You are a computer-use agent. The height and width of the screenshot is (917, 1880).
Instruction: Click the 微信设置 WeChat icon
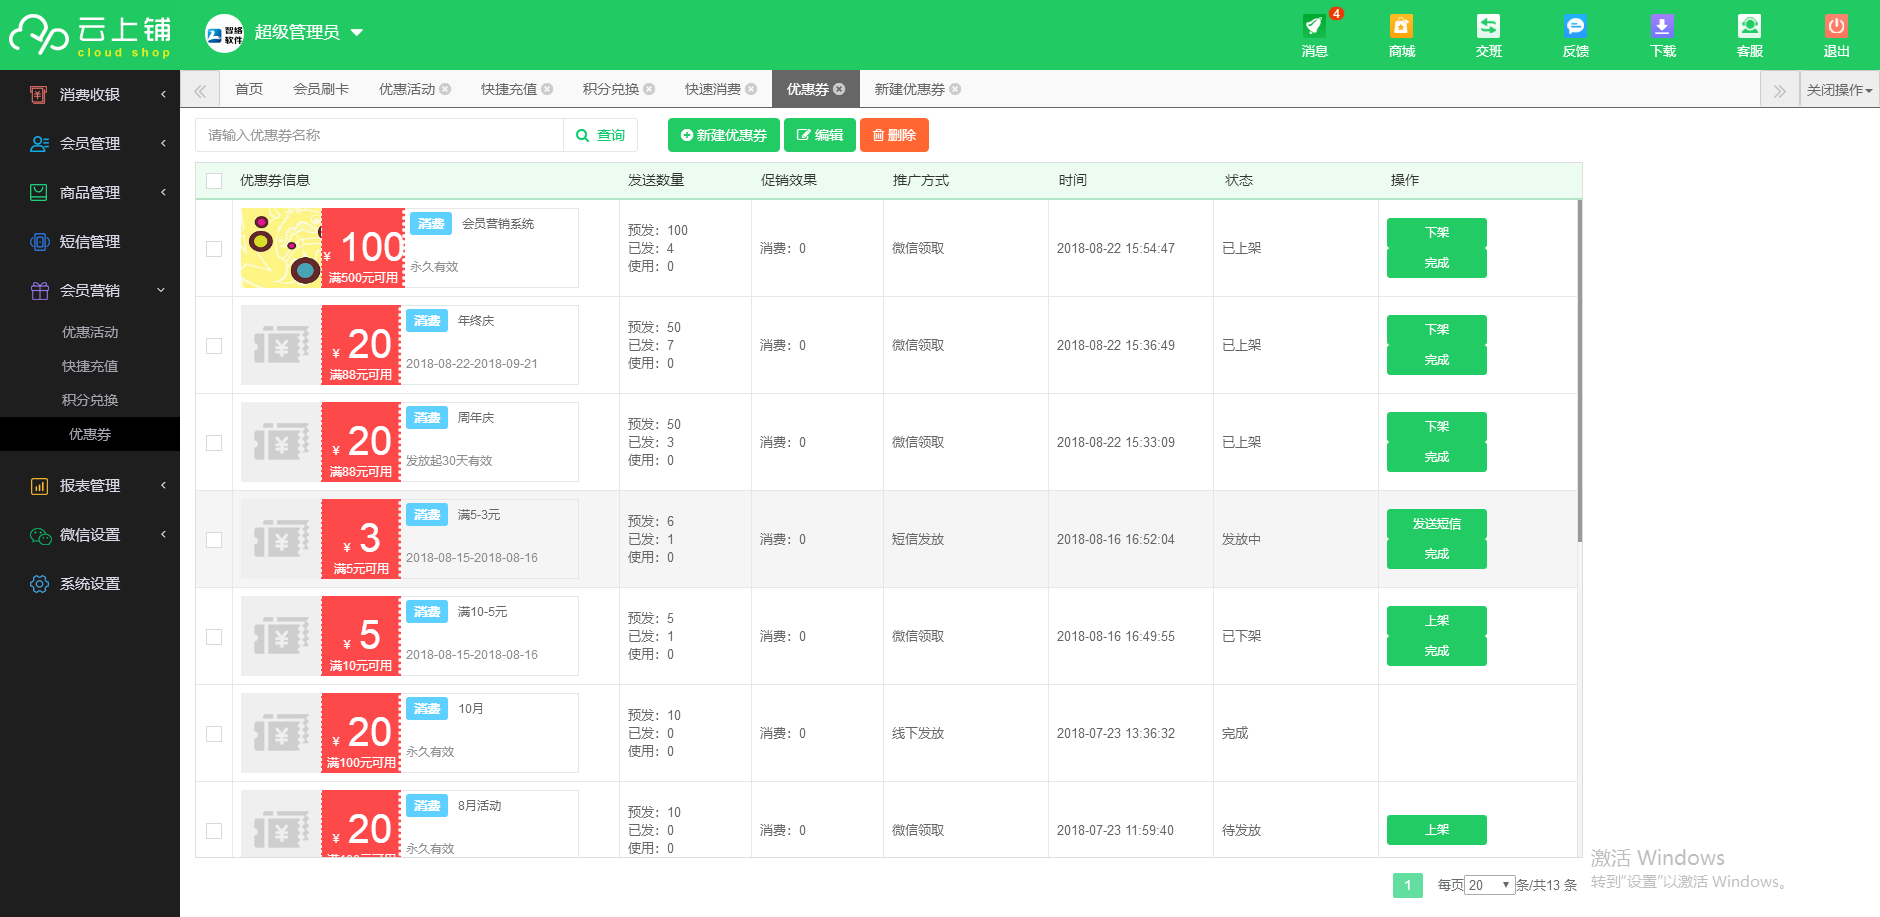coord(39,535)
